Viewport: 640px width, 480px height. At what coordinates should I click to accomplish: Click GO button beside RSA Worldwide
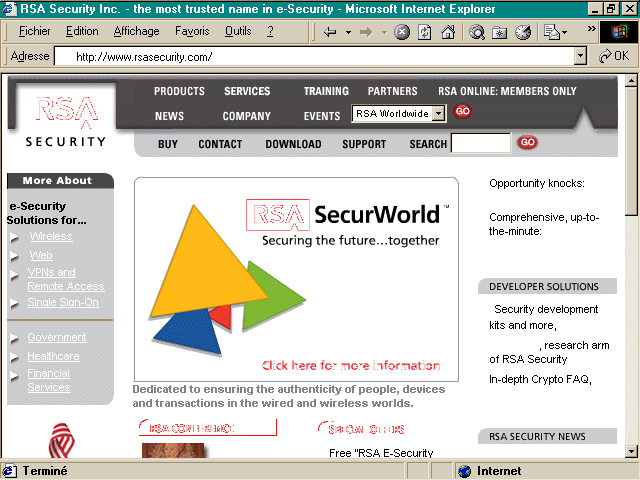tap(462, 111)
